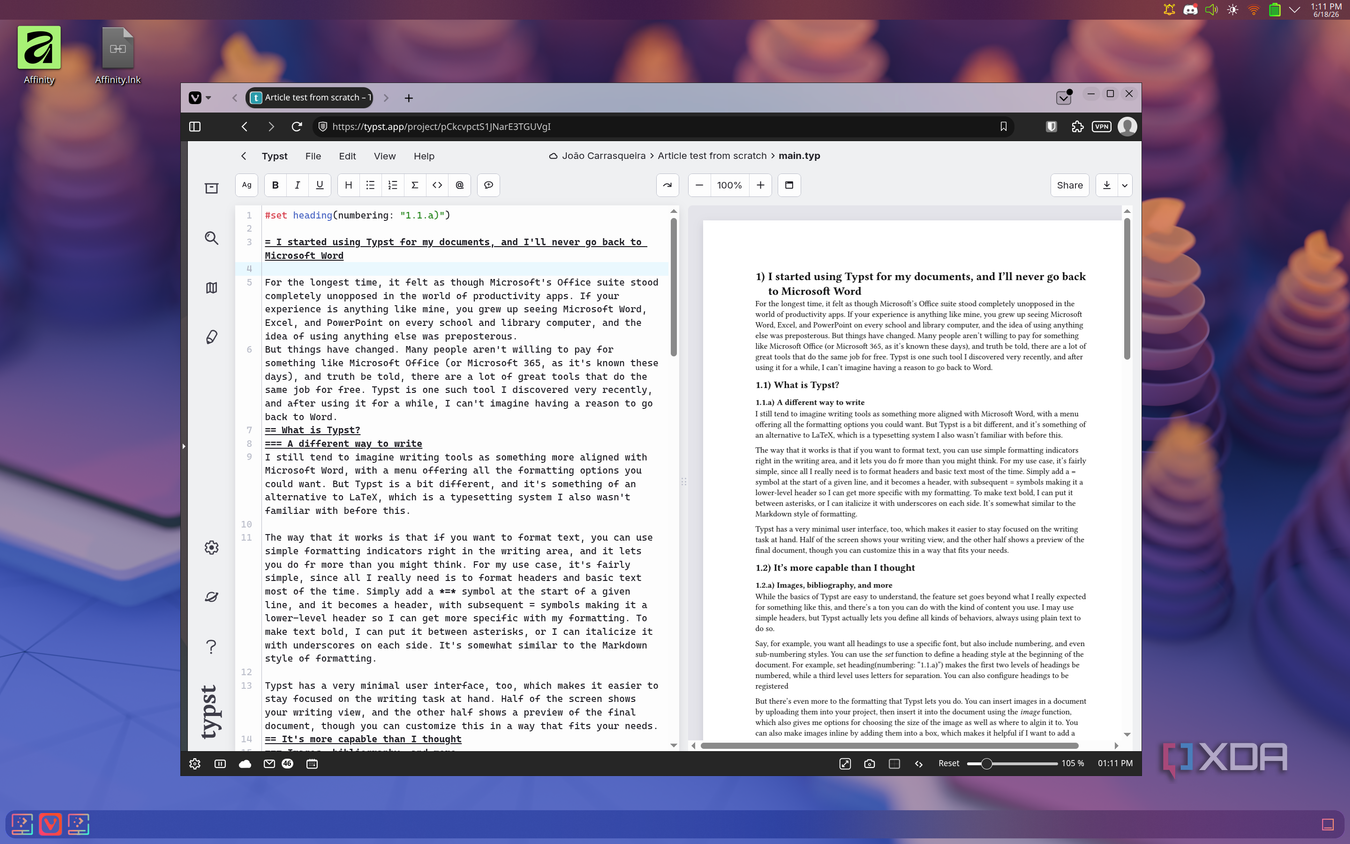Image resolution: width=1350 pixels, height=844 pixels.
Task: Underline text using the U toolbar button
Action: (320, 185)
